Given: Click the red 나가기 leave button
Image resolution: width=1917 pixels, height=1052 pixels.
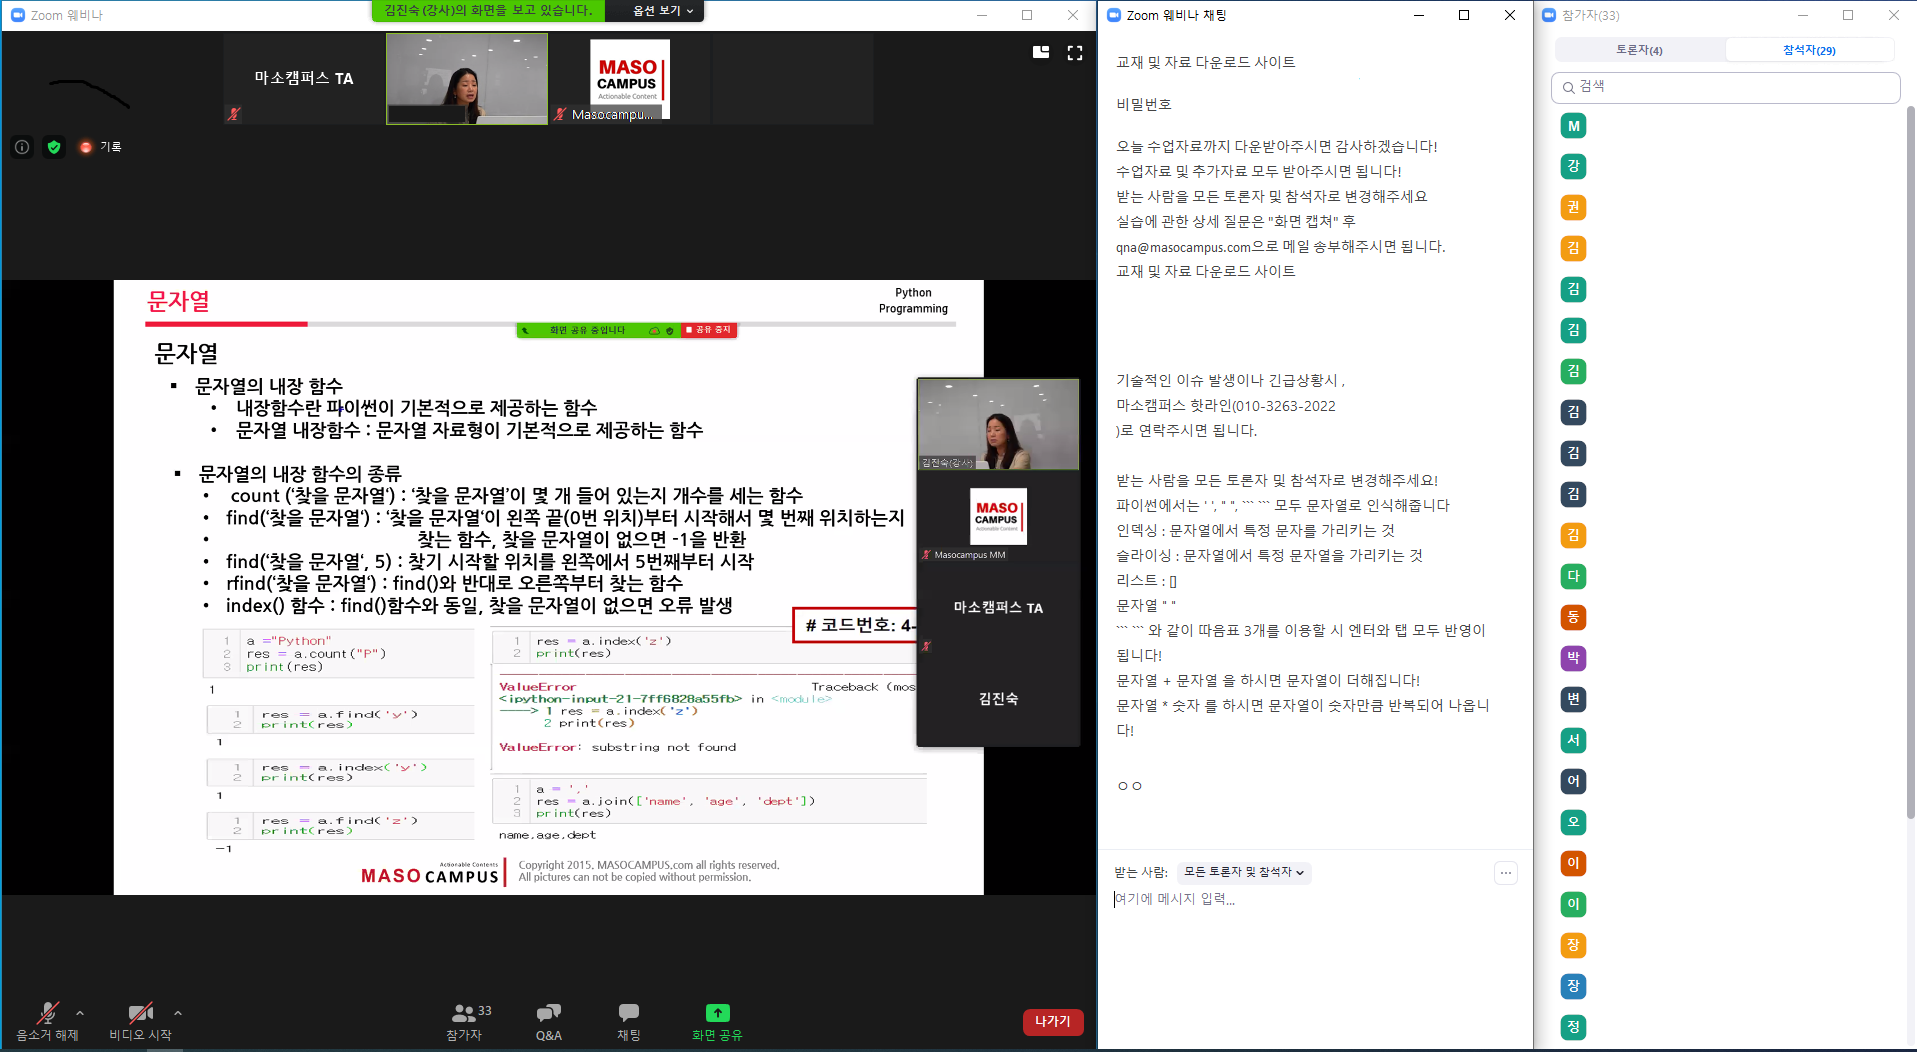Looking at the screenshot, I should coord(1052,1021).
